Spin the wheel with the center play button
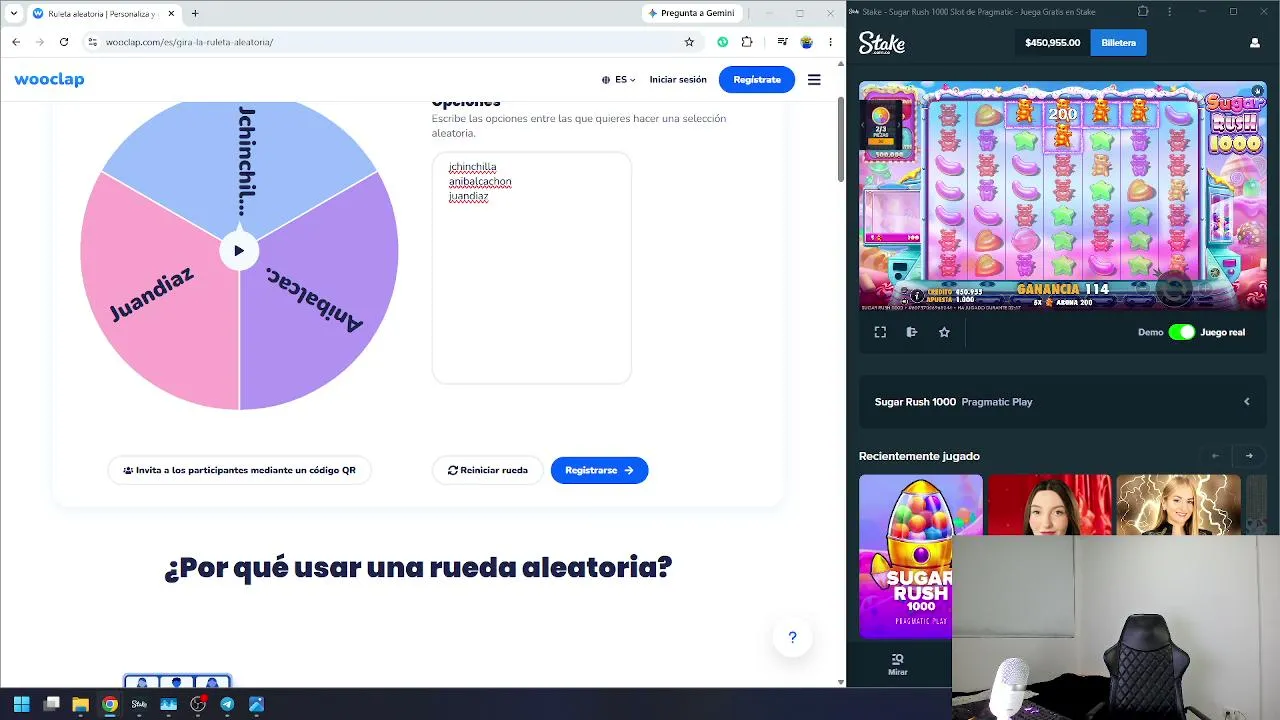 pyautogui.click(x=239, y=251)
